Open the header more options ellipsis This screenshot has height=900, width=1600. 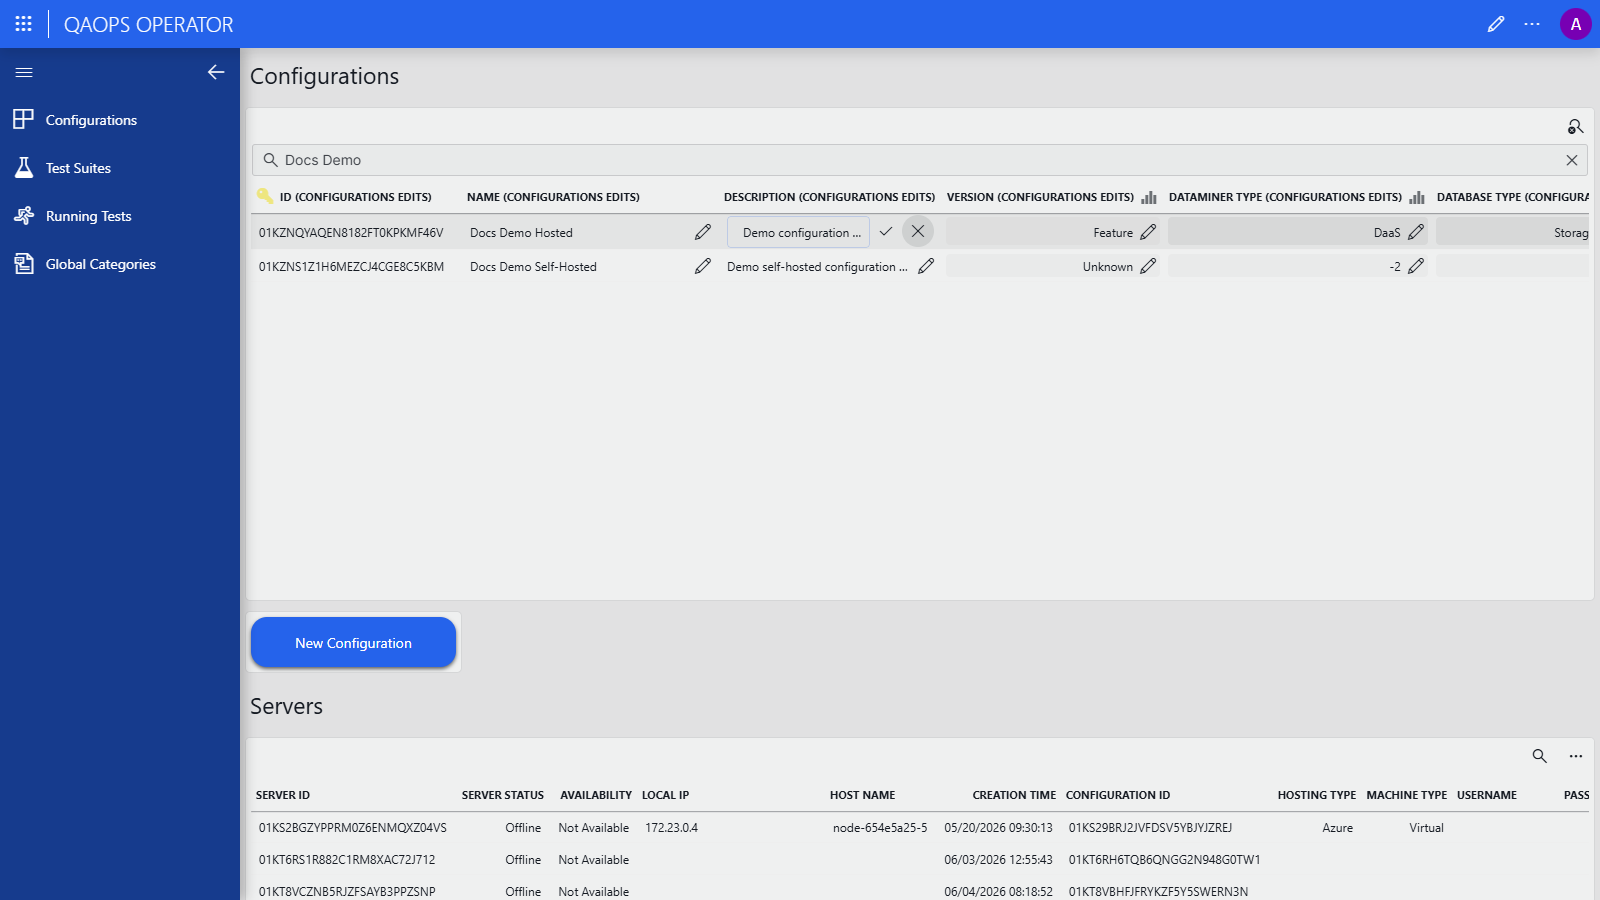point(1532,24)
